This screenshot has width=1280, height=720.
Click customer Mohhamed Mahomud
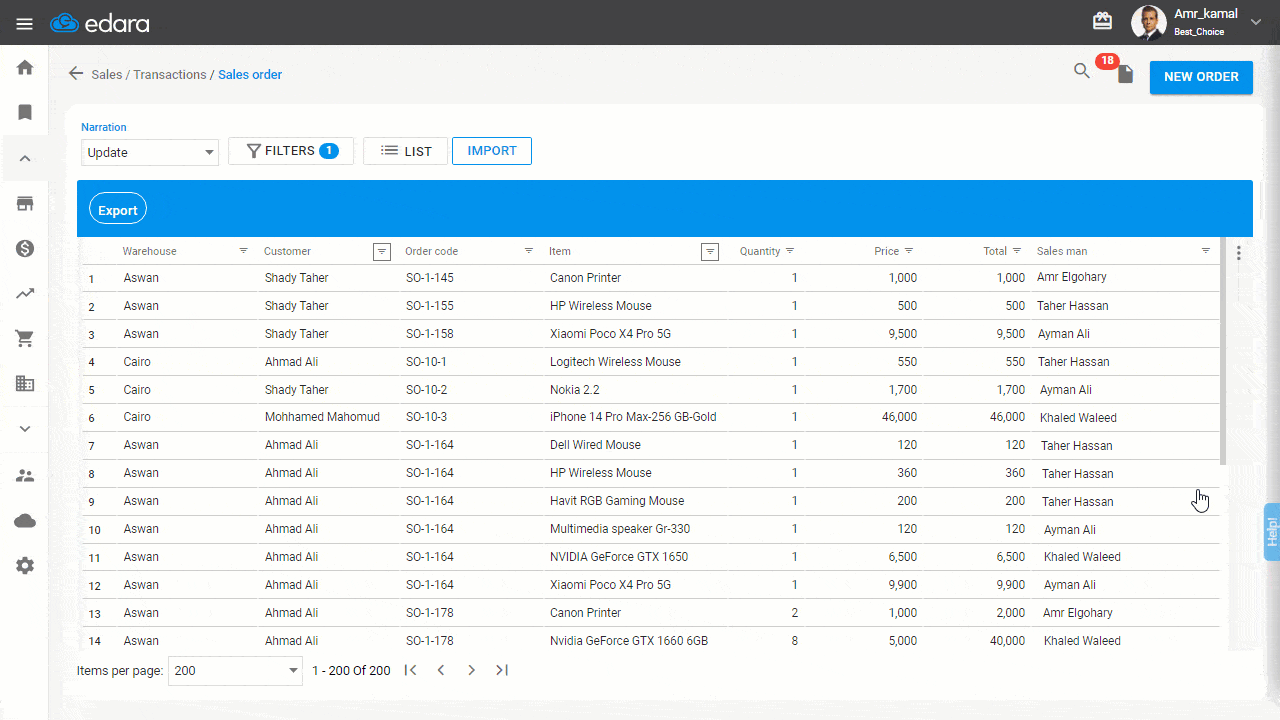point(322,417)
